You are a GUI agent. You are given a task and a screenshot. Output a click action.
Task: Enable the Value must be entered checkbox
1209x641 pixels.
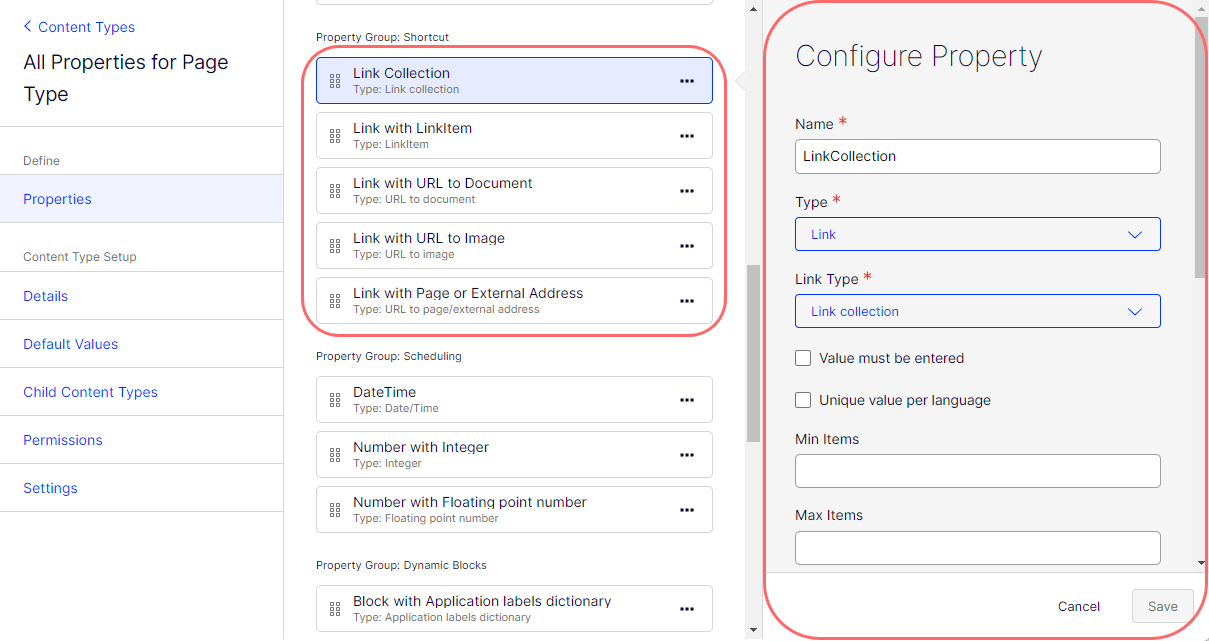point(803,358)
